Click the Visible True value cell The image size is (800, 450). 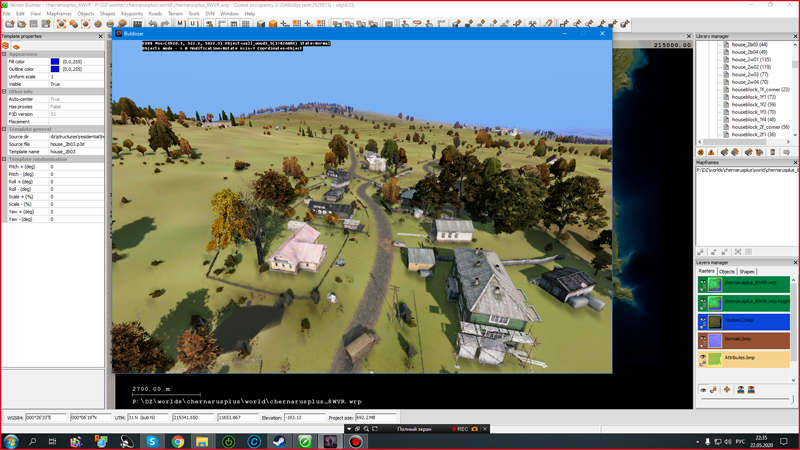pos(76,84)
